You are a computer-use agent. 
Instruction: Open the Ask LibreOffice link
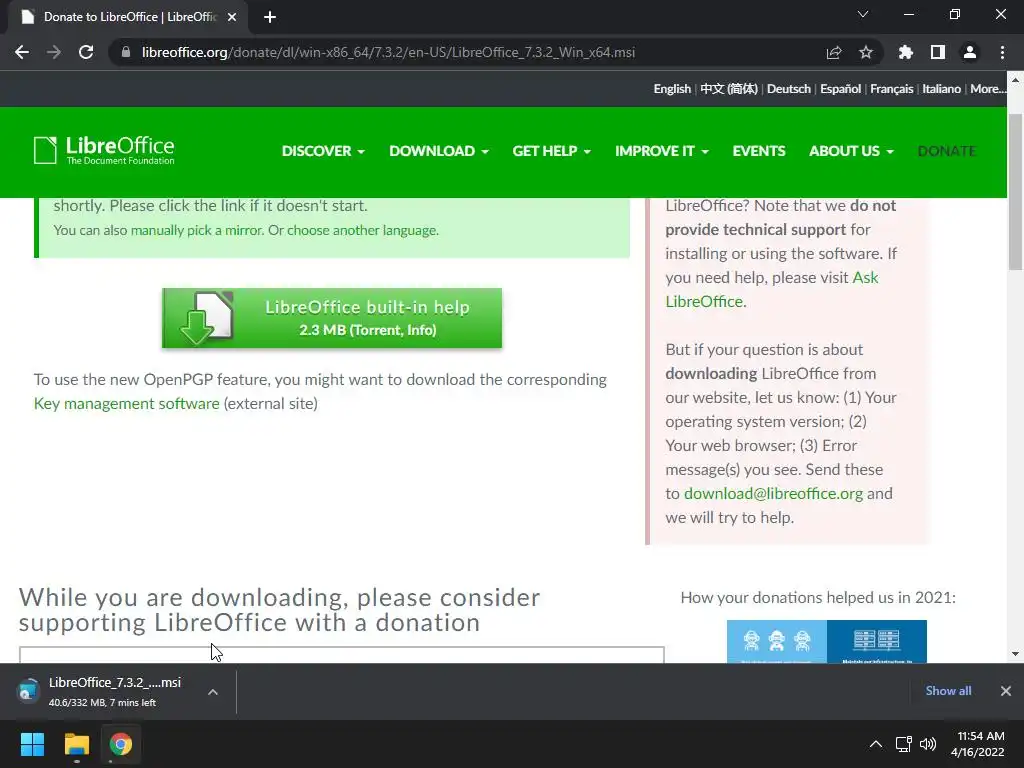pyautogui.click(x=772, y=289)
